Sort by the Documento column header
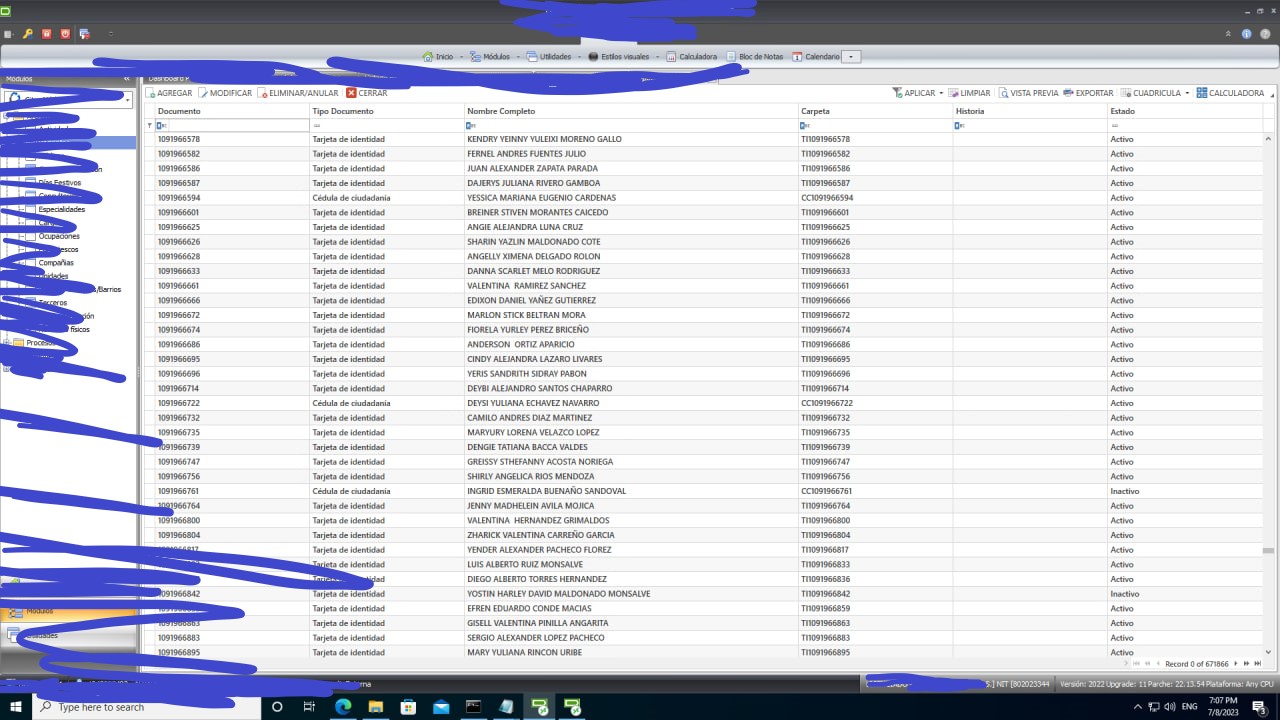 tap(231, 111)
